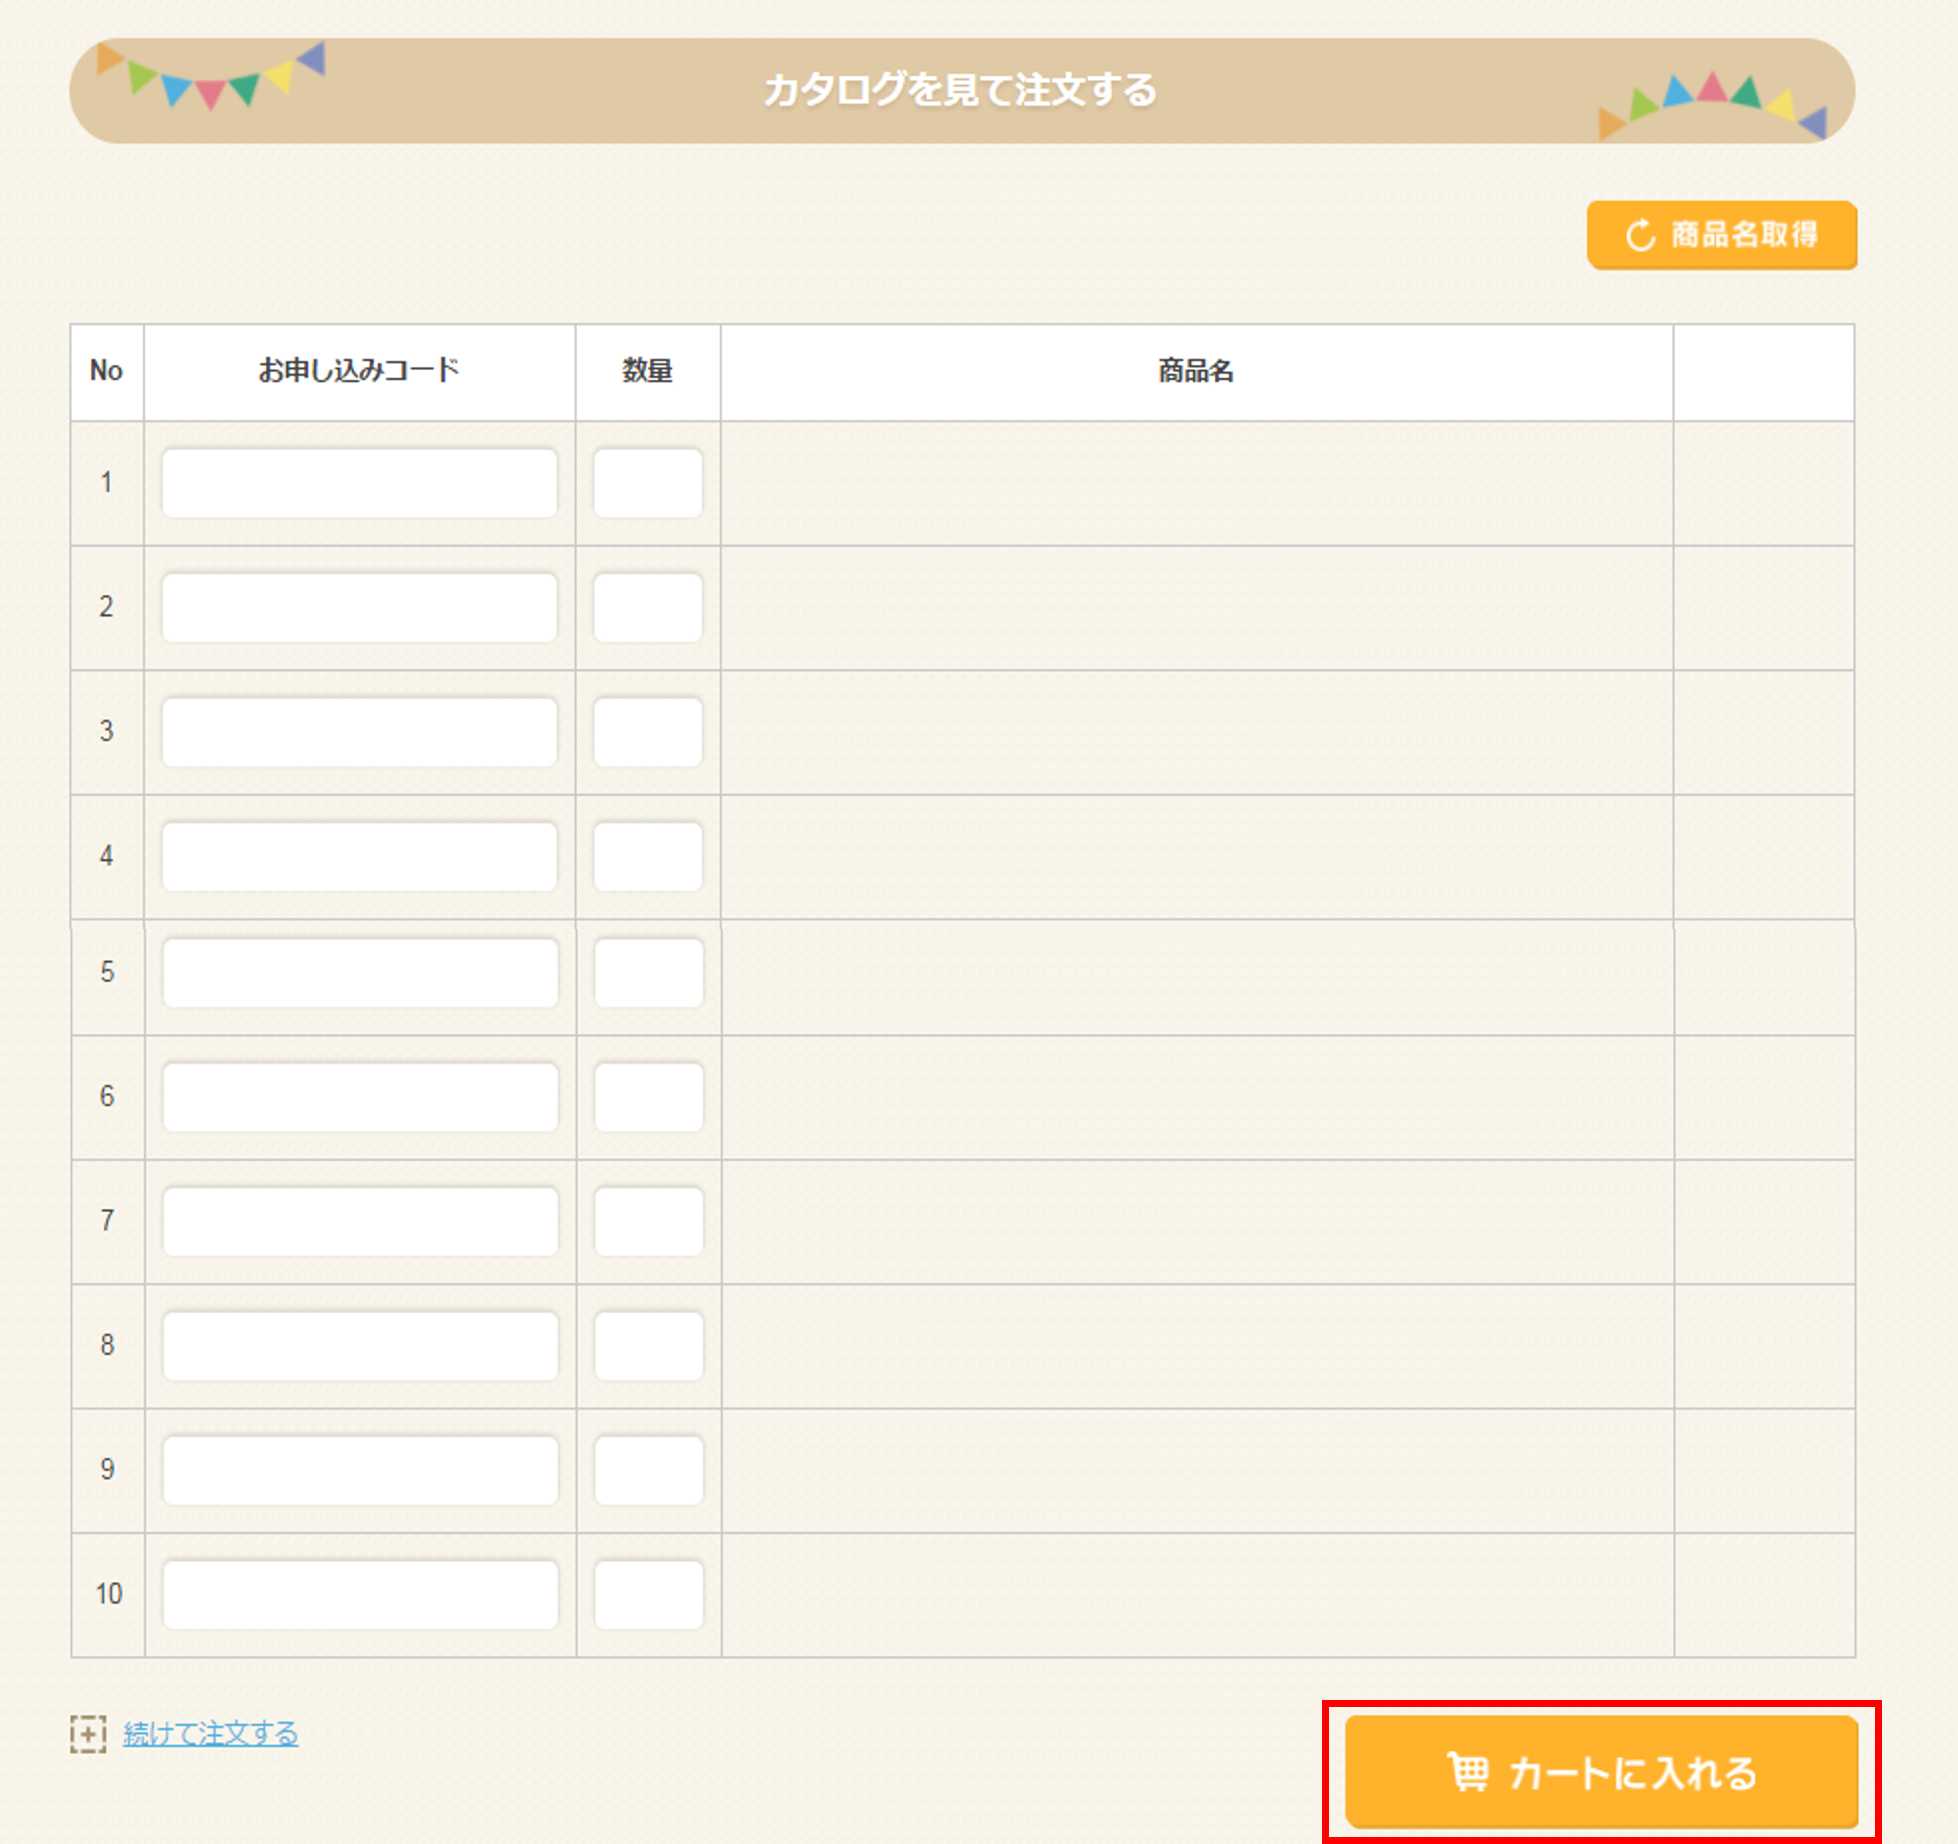
Task: Focus order code field in row 1
Action: [x=359, y=483]
